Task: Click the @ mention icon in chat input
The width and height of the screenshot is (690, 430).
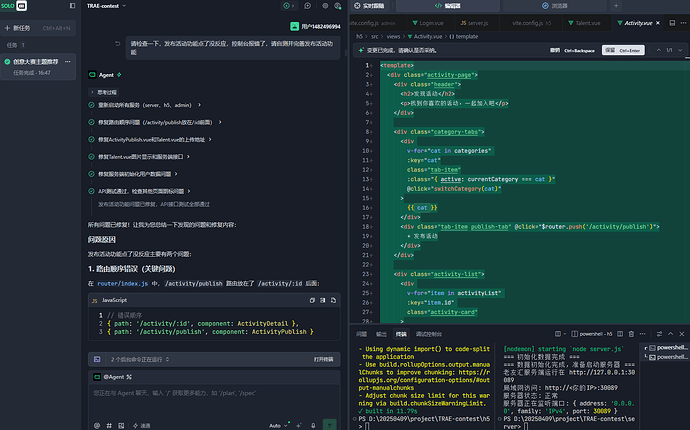Action: (x=97, y=426)
